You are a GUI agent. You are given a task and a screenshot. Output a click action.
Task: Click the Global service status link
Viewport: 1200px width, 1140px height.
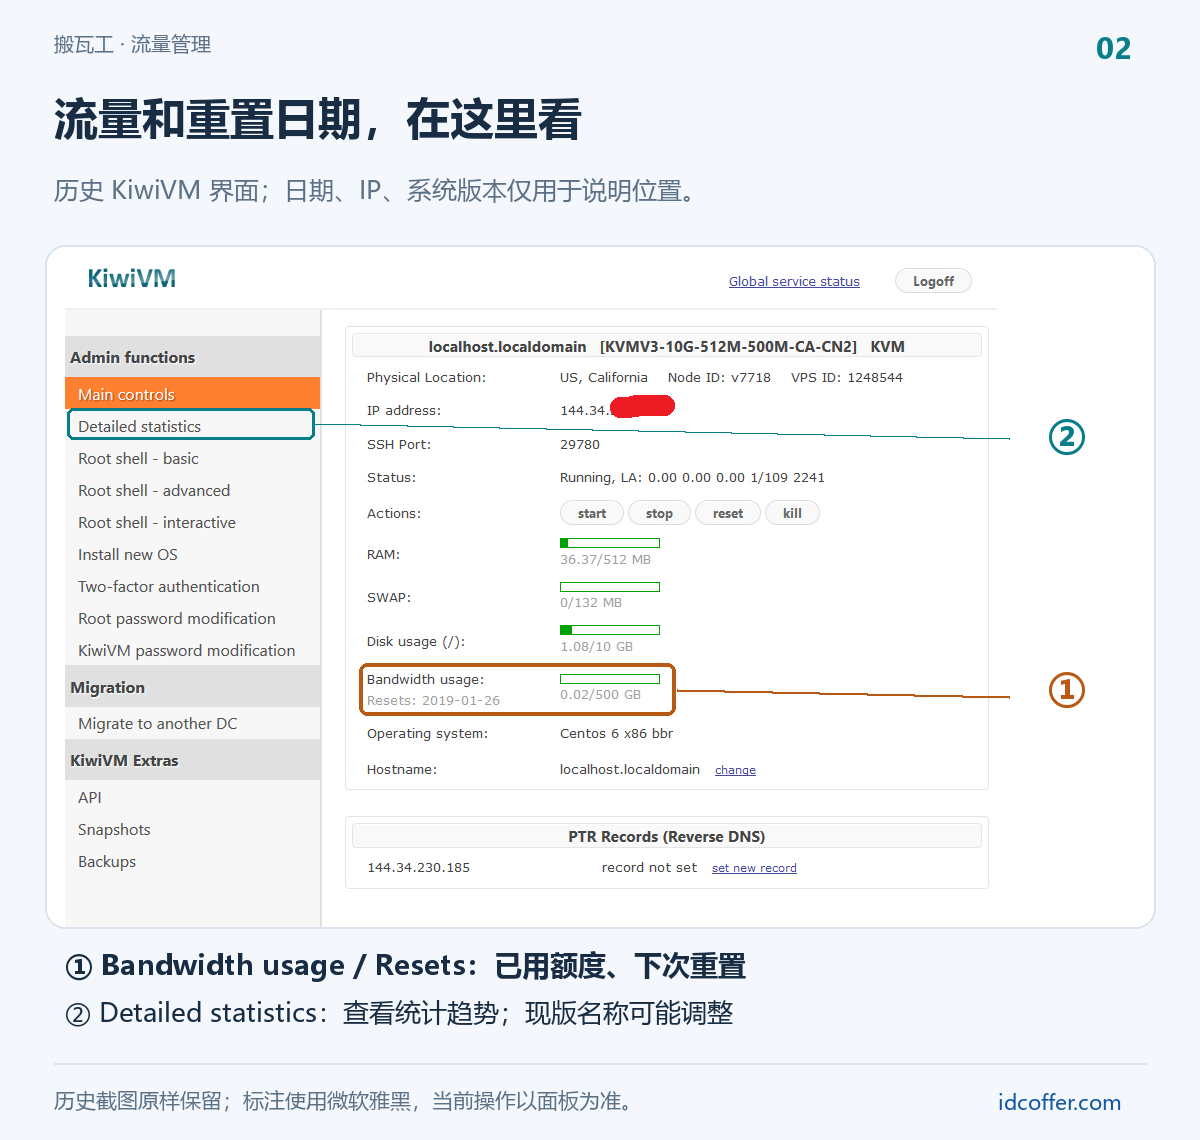[x=794, y=281]
